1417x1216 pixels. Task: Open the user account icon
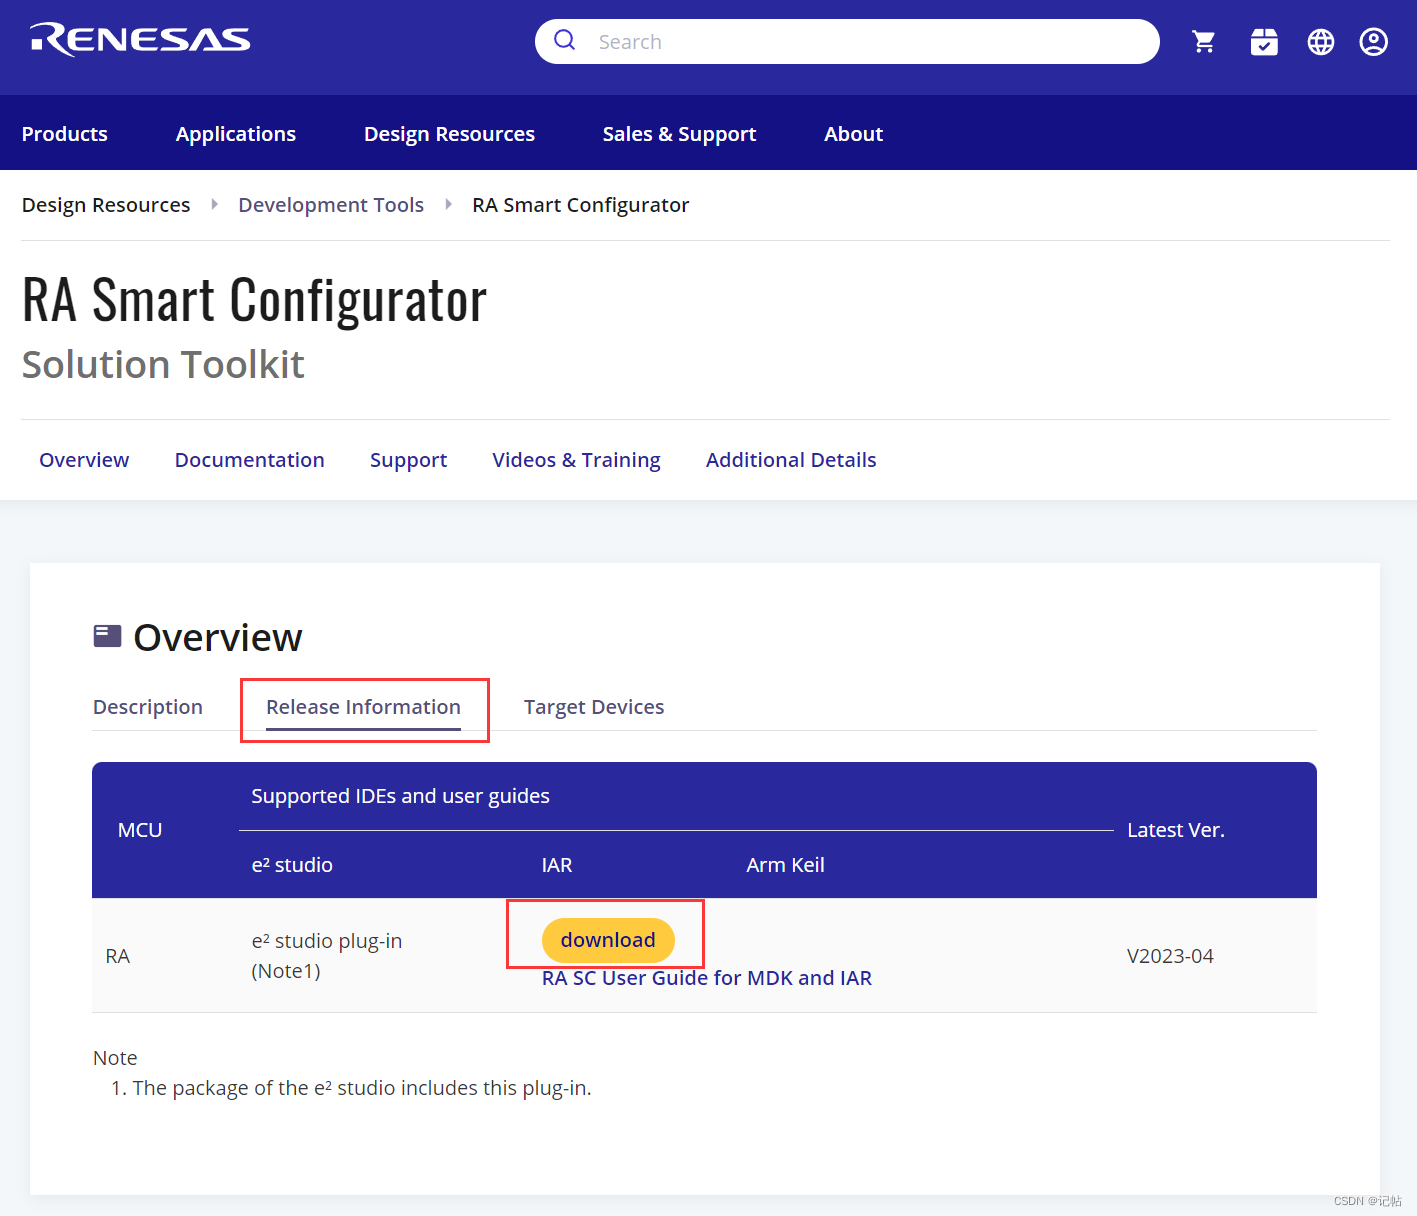coord(1374,41)
